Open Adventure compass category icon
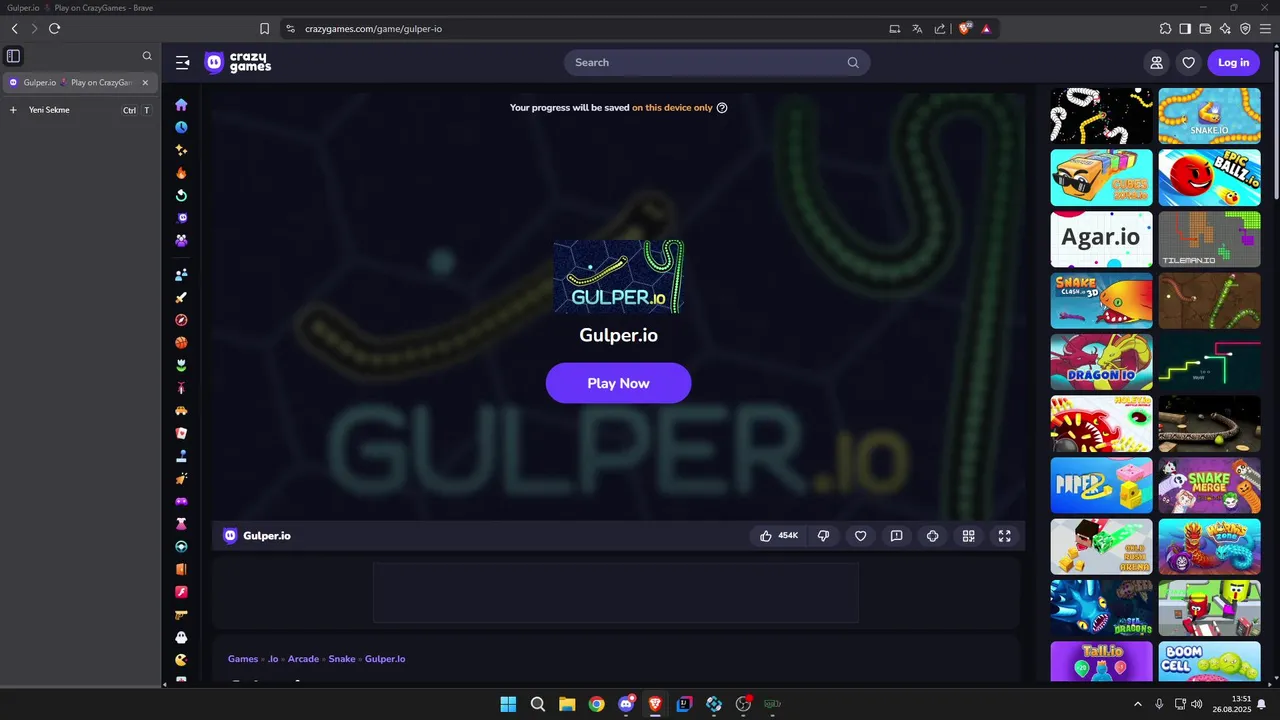The width and height of the screenshot is (1280, 720). coord(181,320)
